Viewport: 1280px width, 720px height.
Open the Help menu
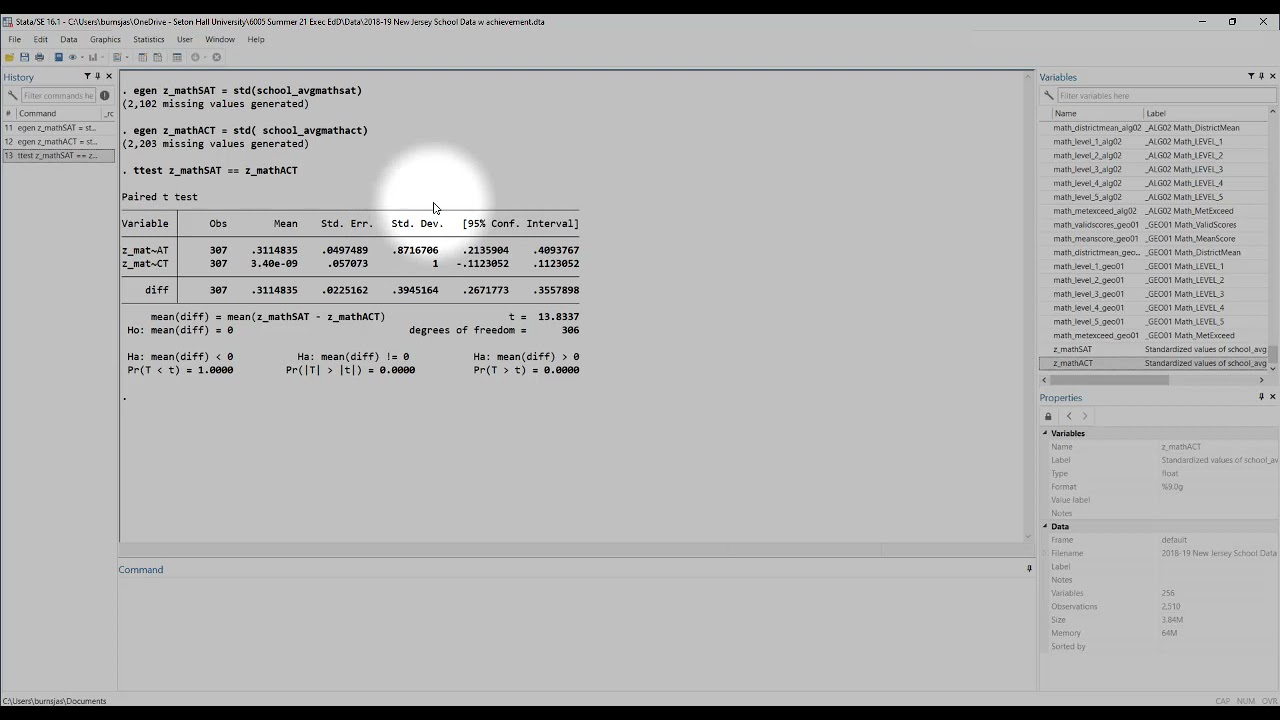(x=256, y=40)
